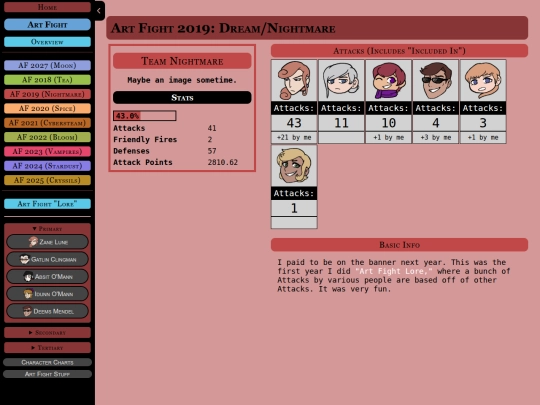This screenshot has width=540, height=405.
Task: Click the attack count 43
Action: [x=294, y=123]
